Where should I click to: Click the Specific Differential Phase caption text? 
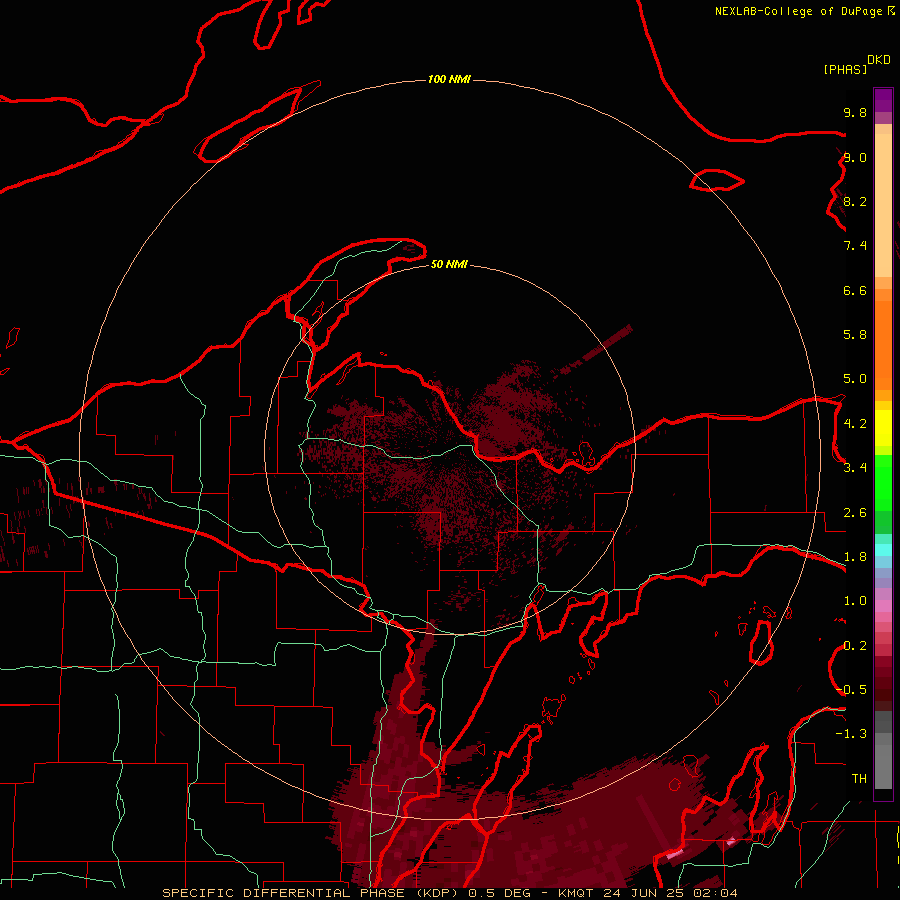click(x=450, y=893)
